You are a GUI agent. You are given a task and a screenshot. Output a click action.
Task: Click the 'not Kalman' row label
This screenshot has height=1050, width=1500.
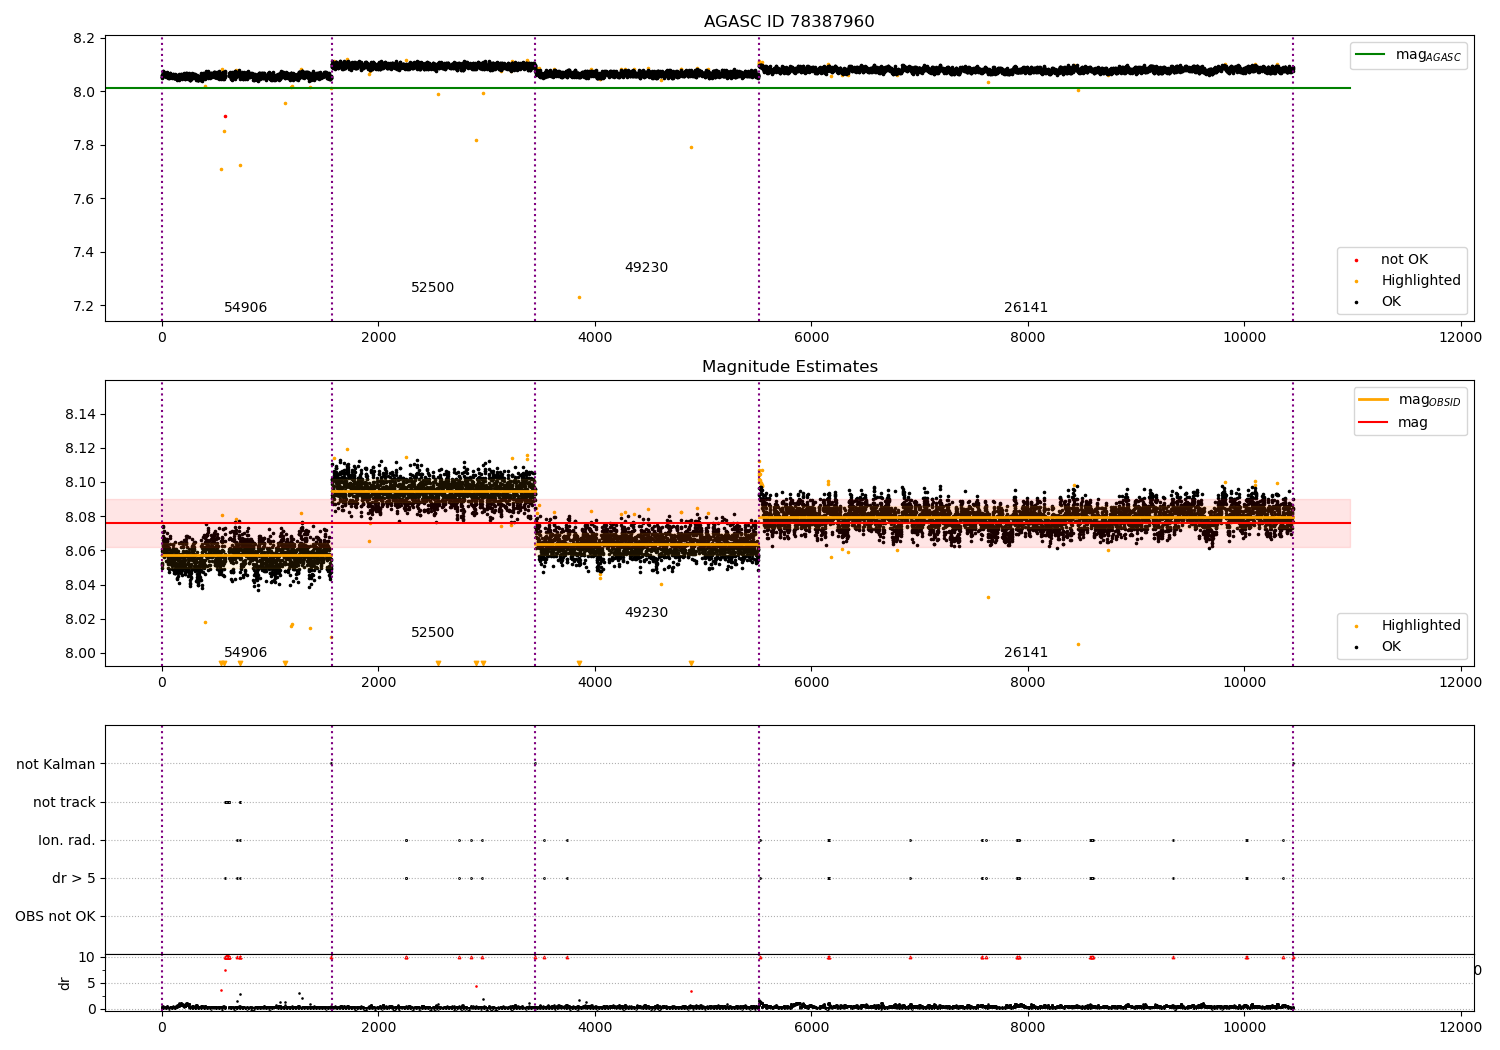tap(56, 765)
